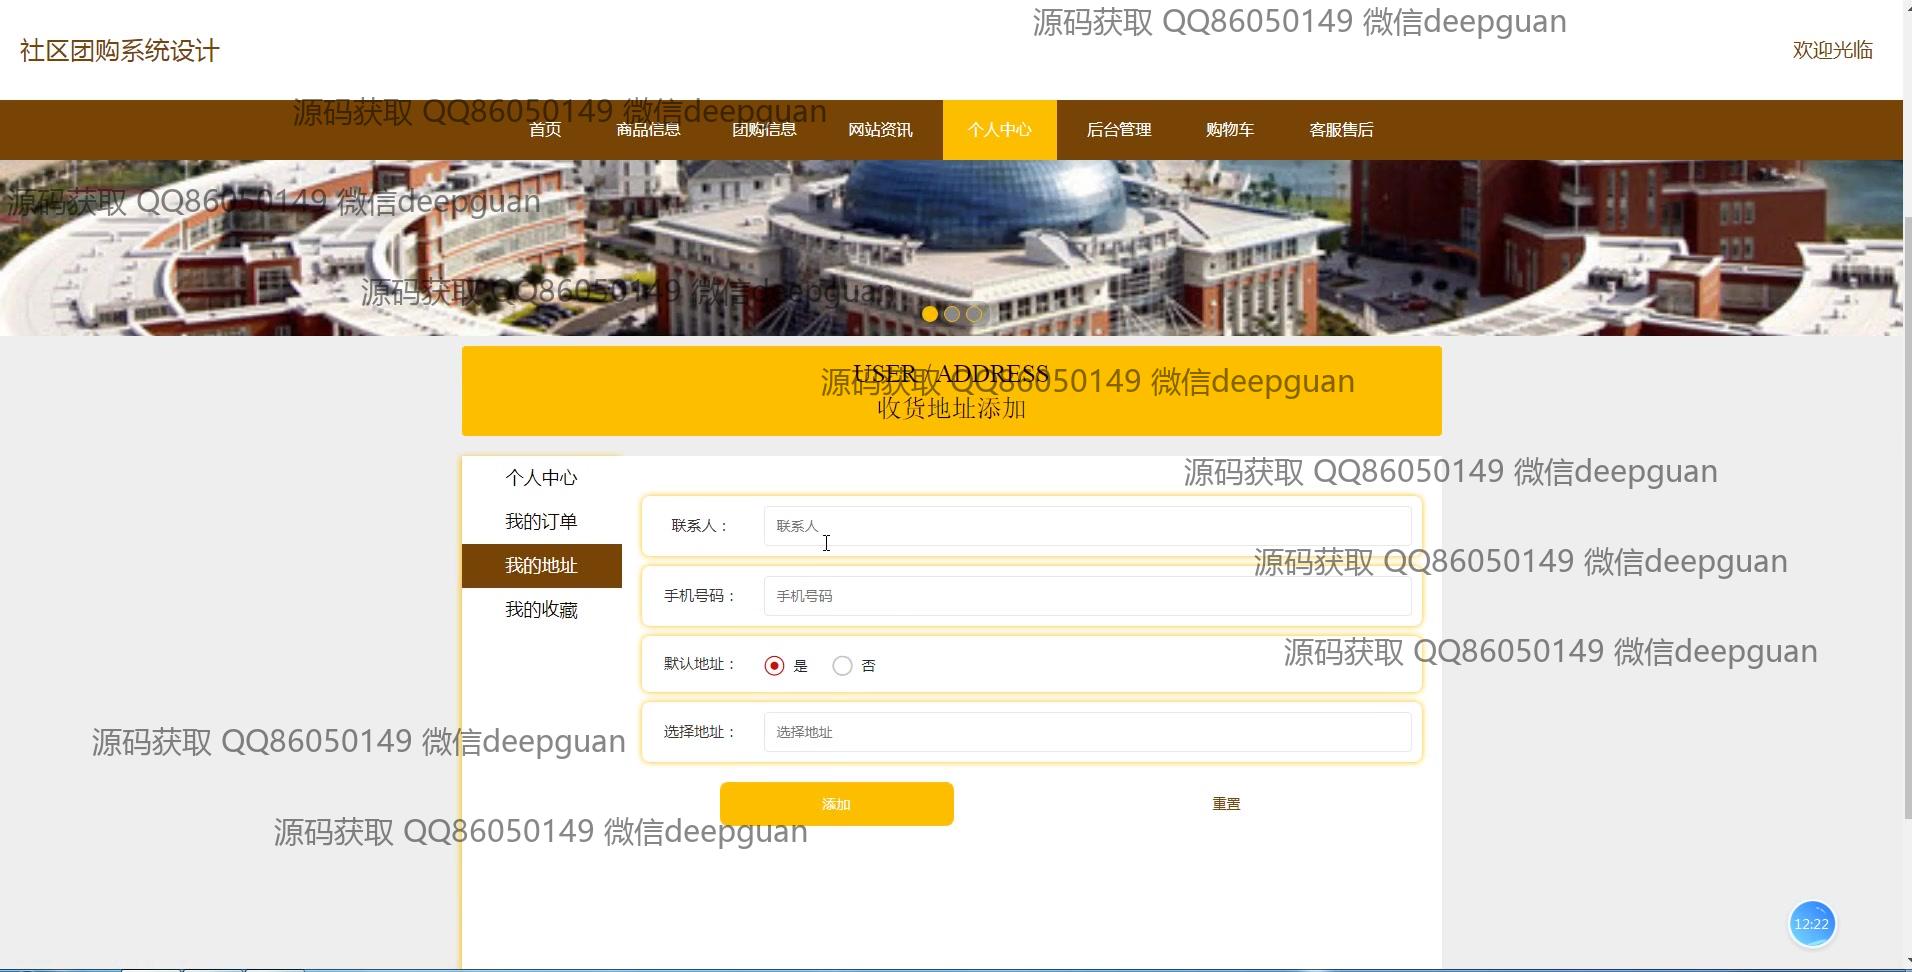This screenshot has height=972, width=1912.
Task: Open the 选择地址 address selector field
Action: click(1087, 732)
